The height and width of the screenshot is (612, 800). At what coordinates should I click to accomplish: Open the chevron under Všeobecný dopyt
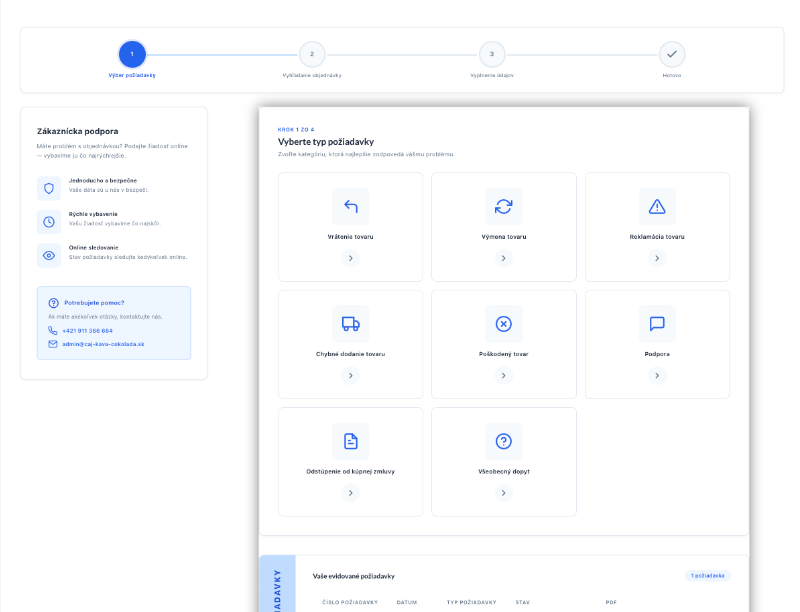pos(504,493)
